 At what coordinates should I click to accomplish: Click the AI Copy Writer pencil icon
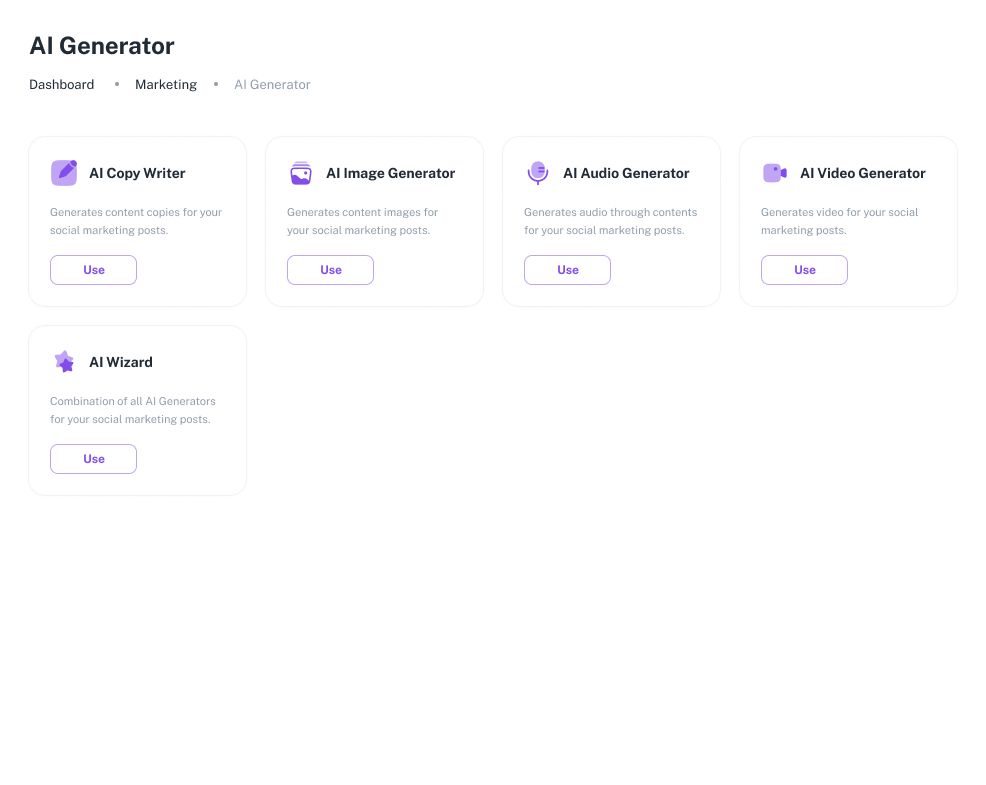(x=64, y=173)
